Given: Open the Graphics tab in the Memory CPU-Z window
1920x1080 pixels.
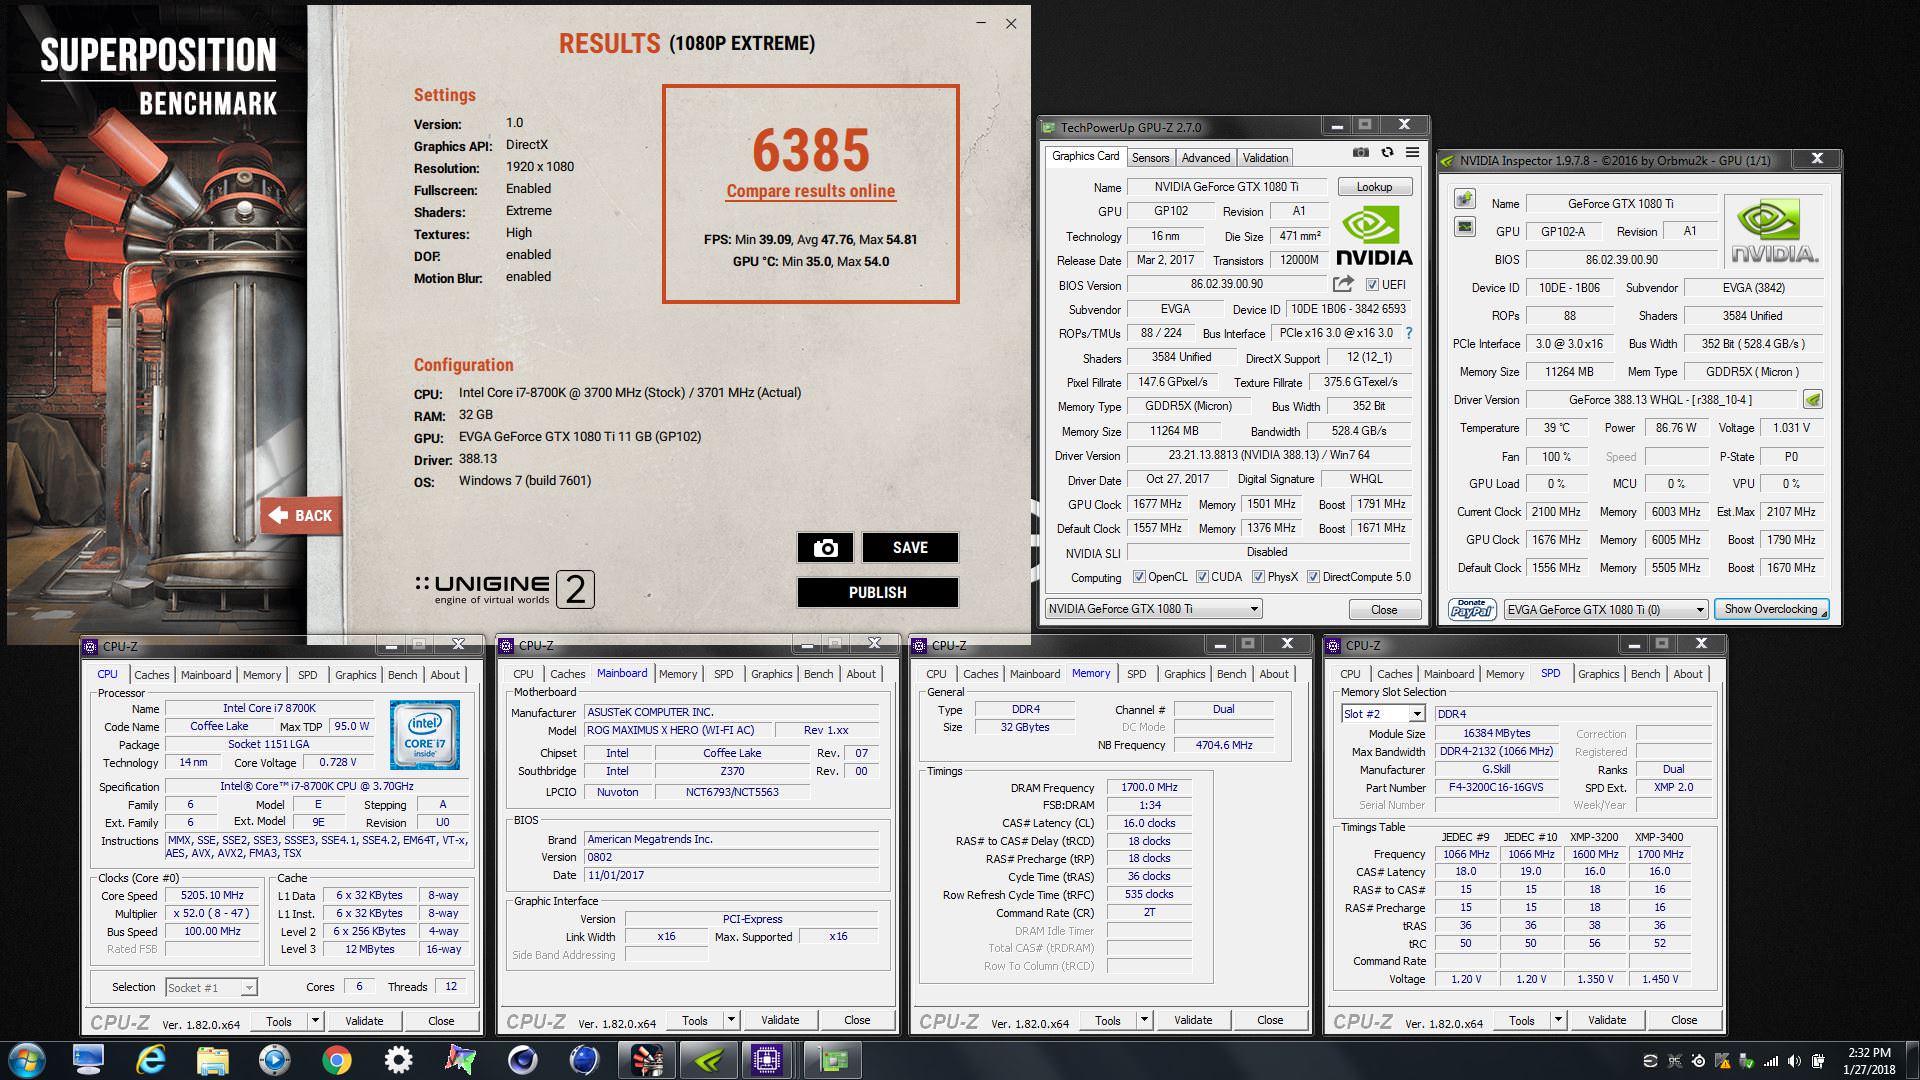Looking at the screenshot, I should coord(1185,674).
